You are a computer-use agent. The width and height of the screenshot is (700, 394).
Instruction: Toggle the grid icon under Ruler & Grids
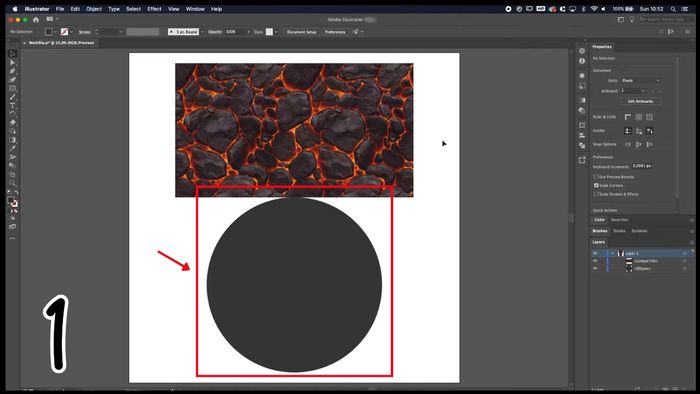639,117
